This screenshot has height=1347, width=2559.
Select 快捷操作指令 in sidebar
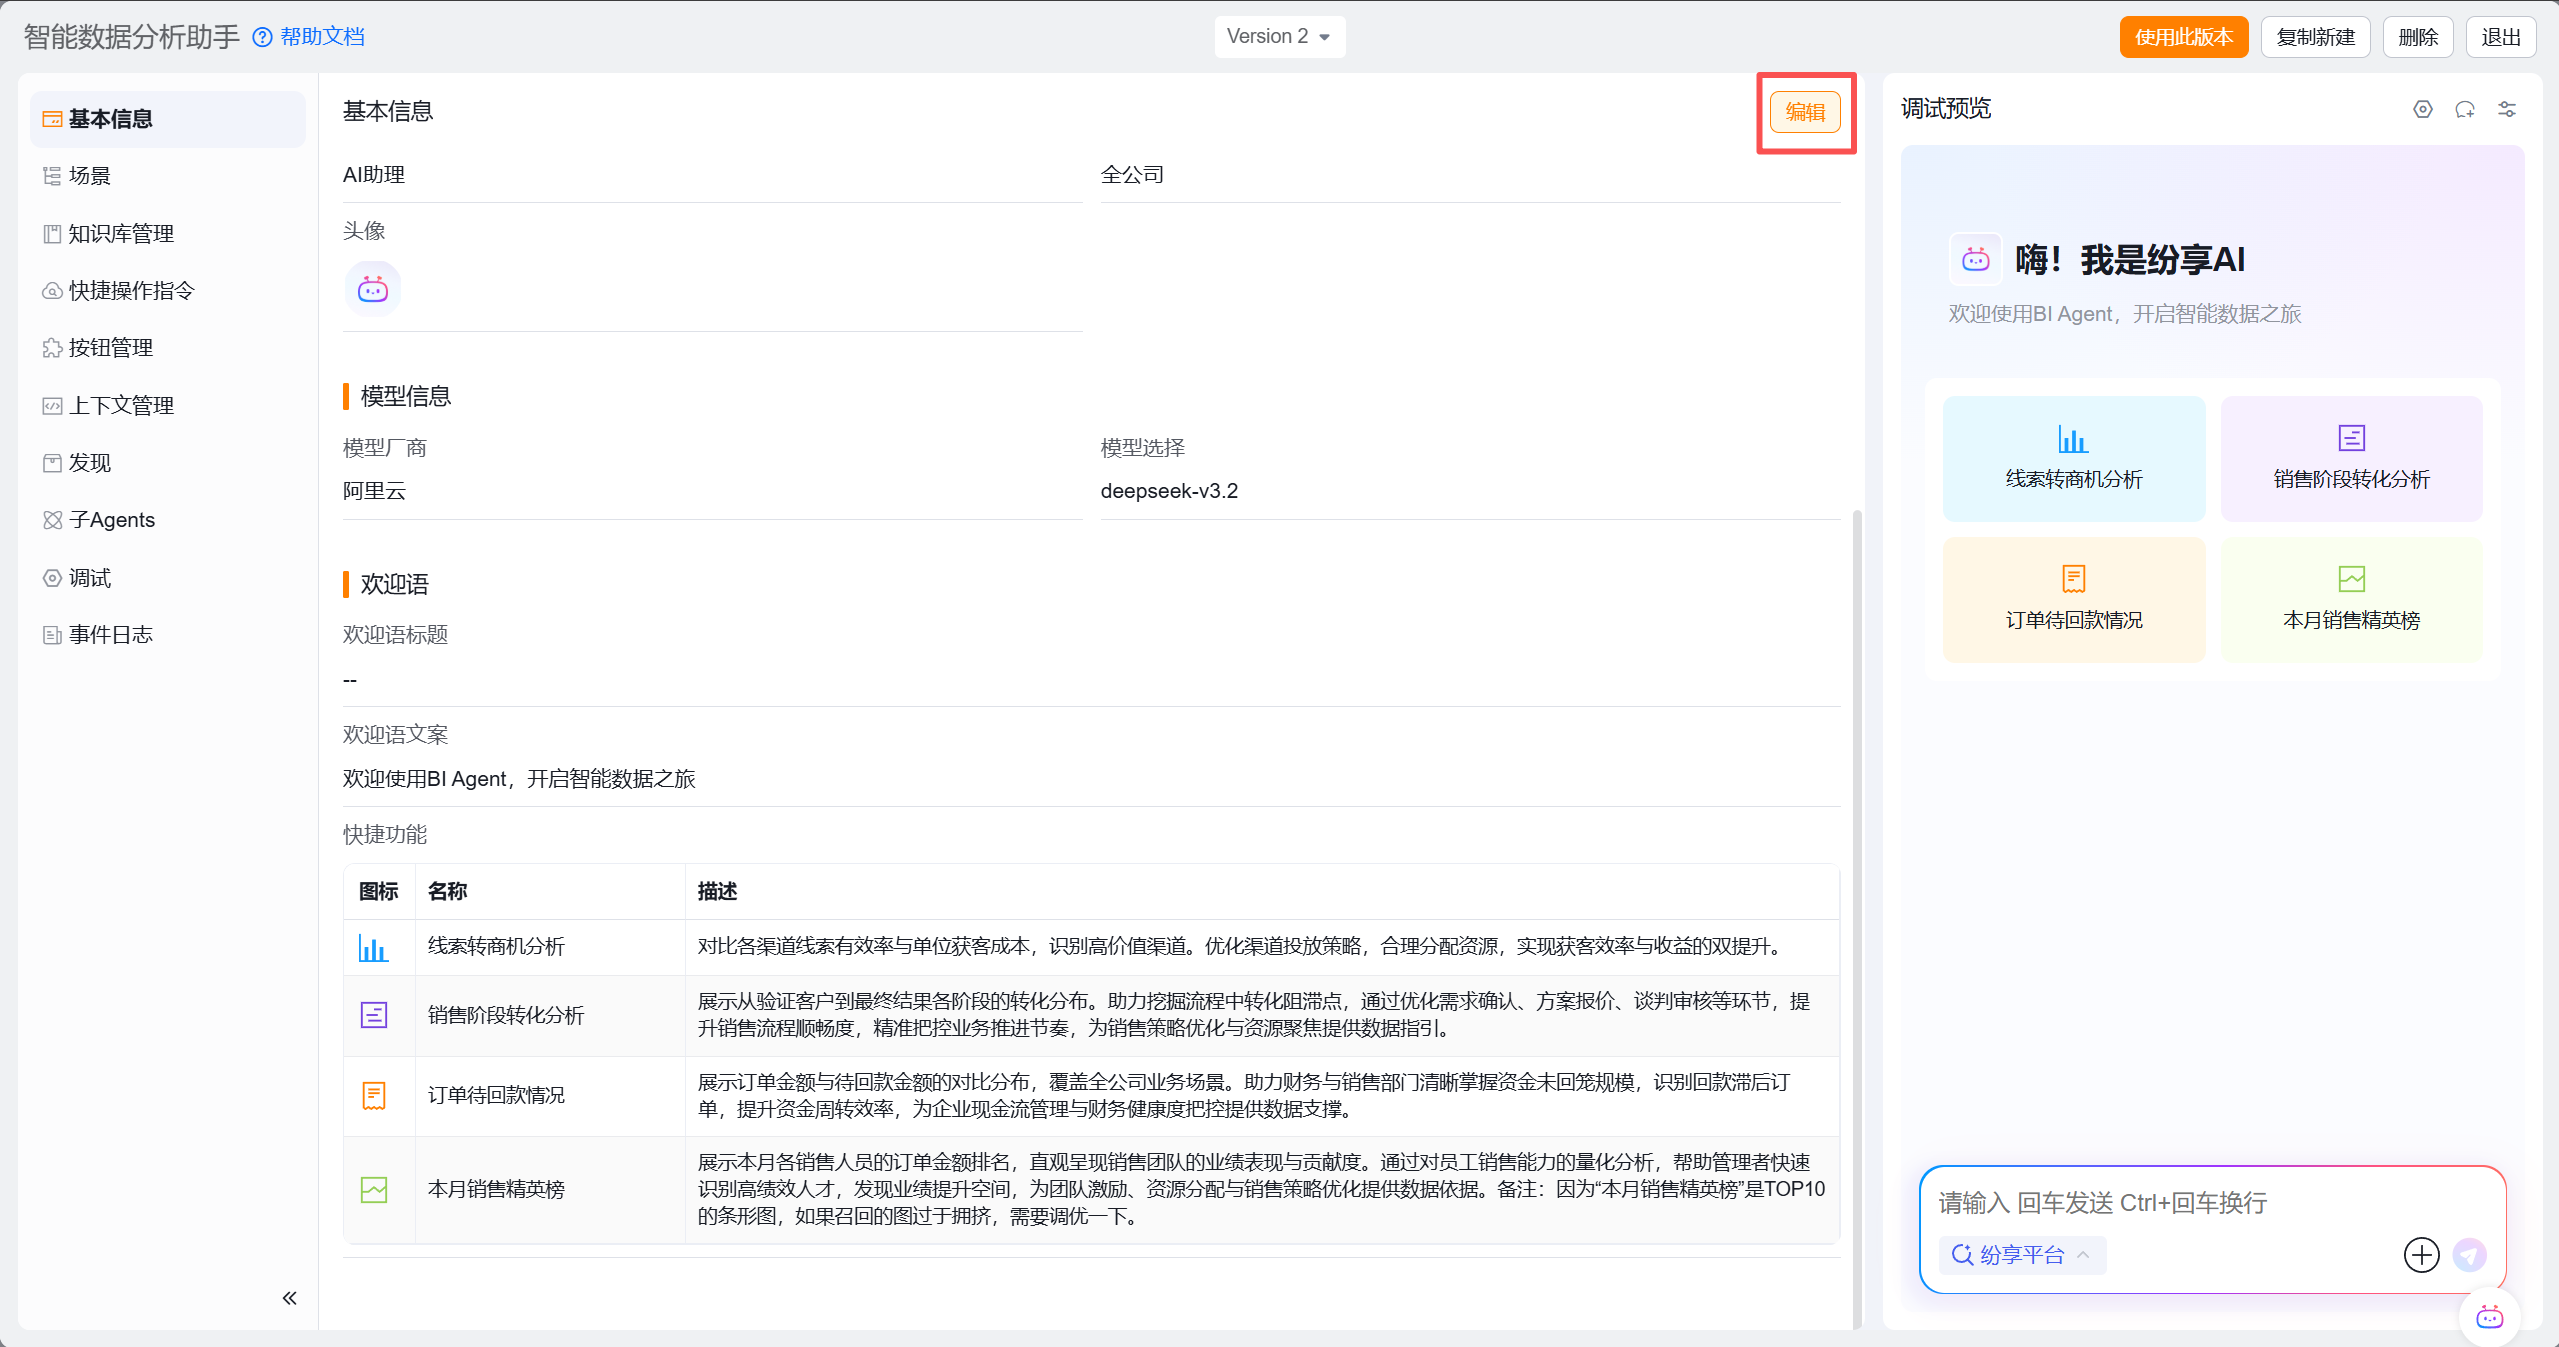[x=131, y=291]
